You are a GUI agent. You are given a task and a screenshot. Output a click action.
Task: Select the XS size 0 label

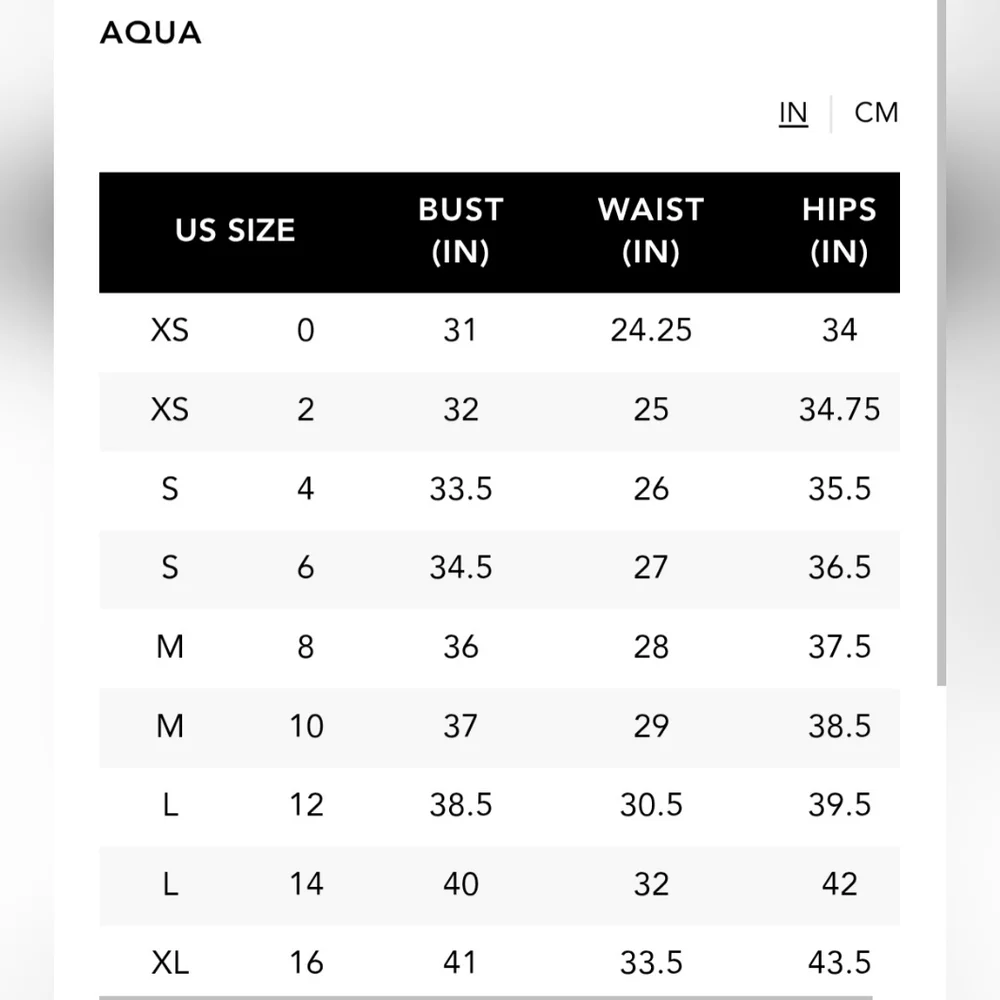click(170, 330)
